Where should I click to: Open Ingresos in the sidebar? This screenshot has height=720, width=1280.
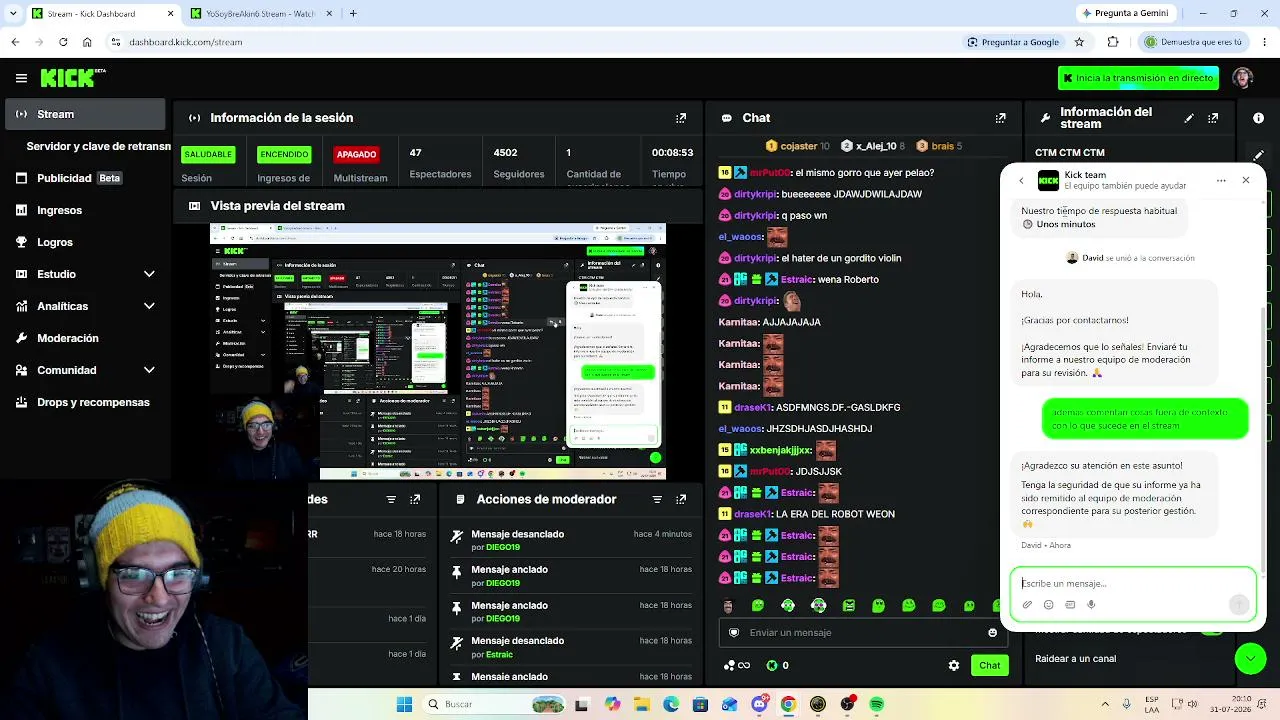click(85, 210)
